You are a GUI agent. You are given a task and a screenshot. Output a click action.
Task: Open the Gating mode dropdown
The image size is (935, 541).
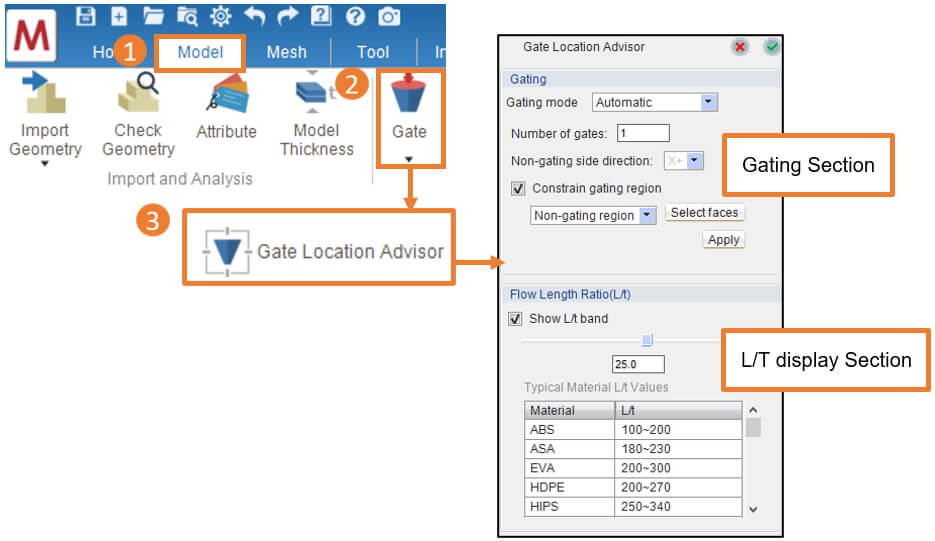(708, 102)
